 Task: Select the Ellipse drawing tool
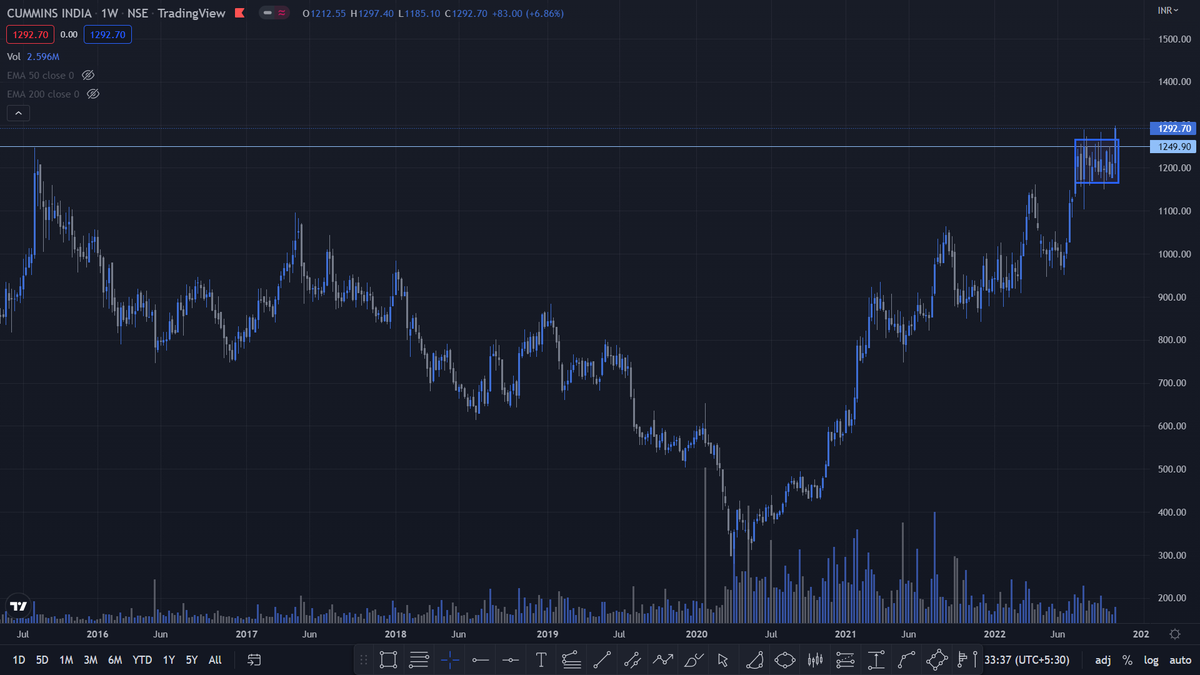pos(785,660)
